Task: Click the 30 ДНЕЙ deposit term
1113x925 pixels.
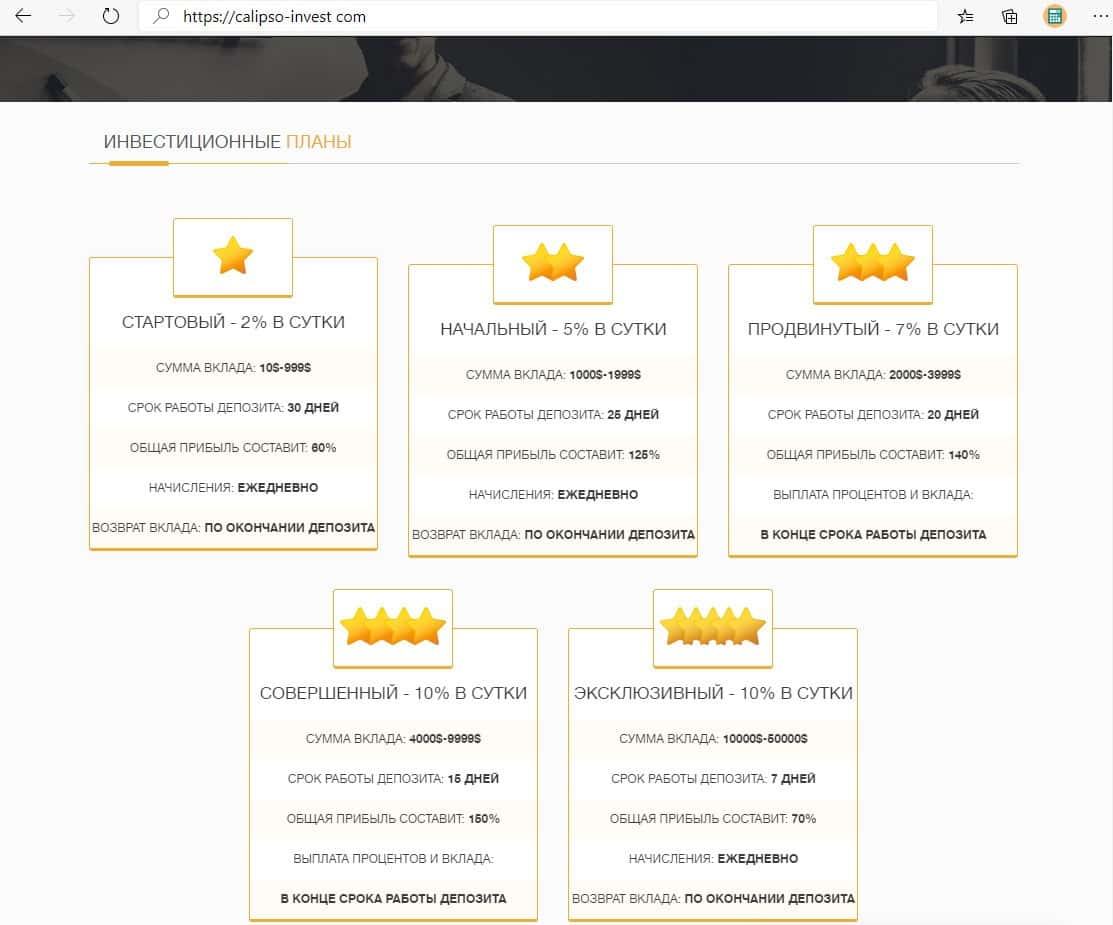Action: click(x=313, y=407)
